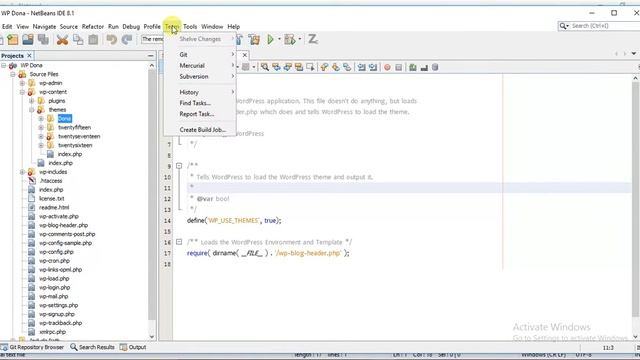
Task: Click the Find Selection magnifier icon
Action: [265, 67]
